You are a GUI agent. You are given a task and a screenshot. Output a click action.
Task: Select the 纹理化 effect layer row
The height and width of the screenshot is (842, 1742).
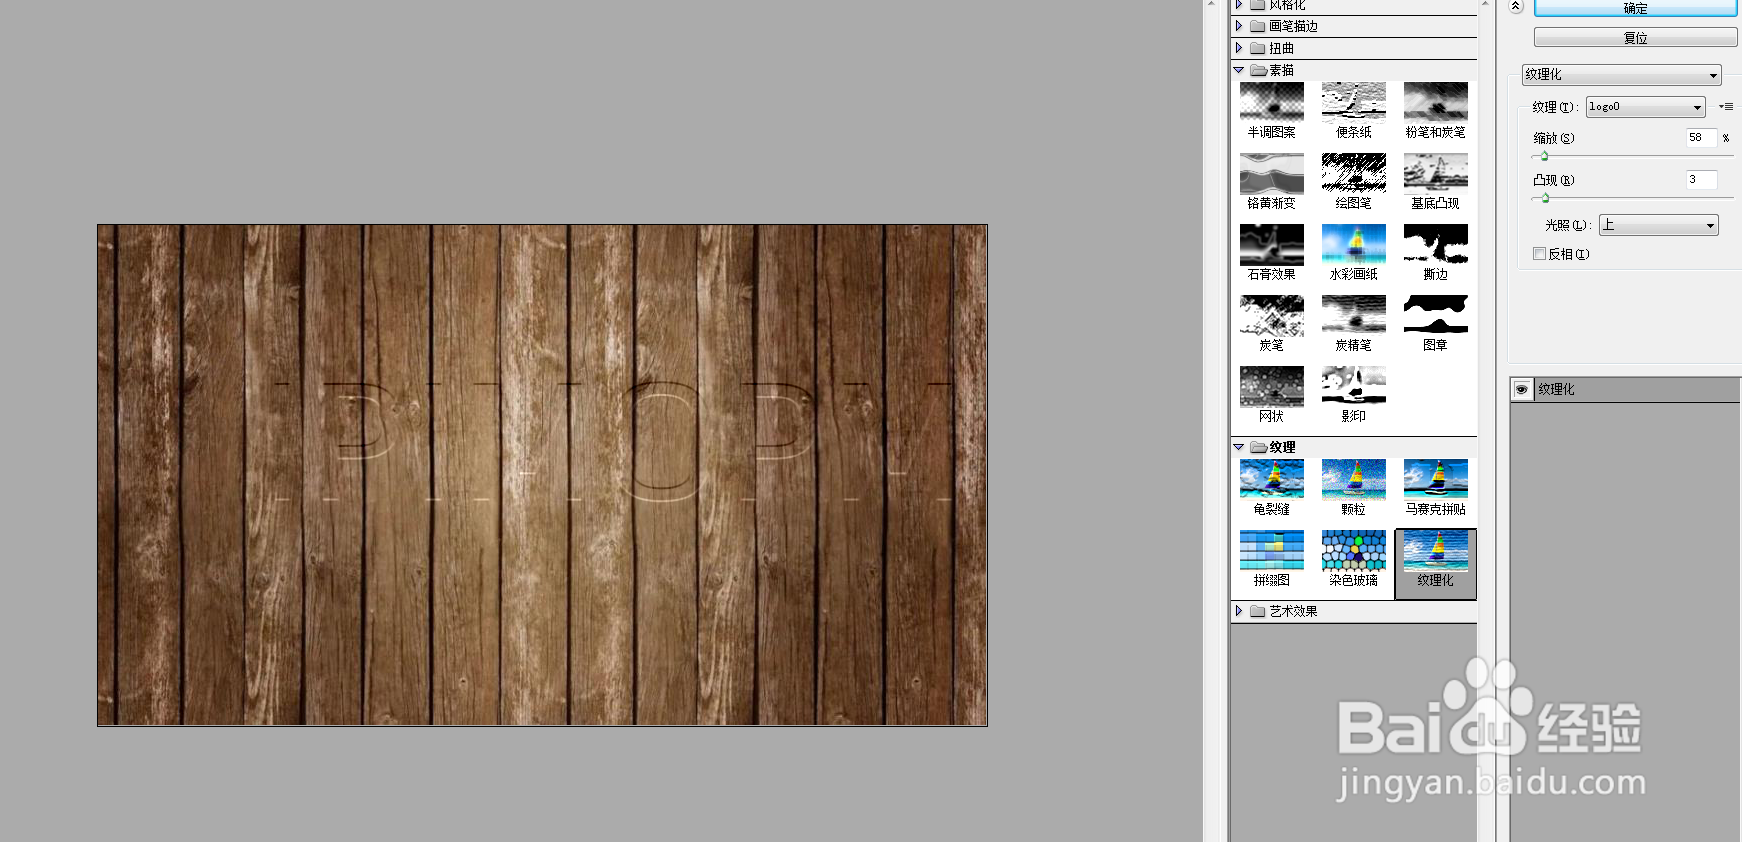point(1625,389)
